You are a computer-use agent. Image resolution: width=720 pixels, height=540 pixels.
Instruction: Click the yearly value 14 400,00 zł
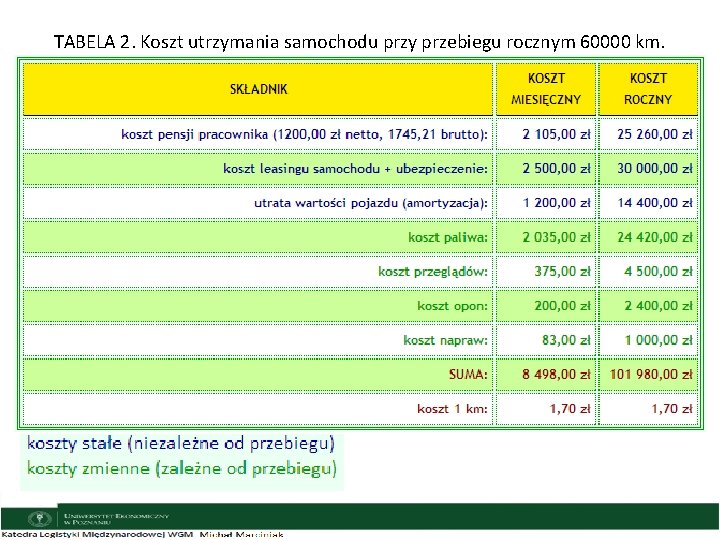[655, 202]
